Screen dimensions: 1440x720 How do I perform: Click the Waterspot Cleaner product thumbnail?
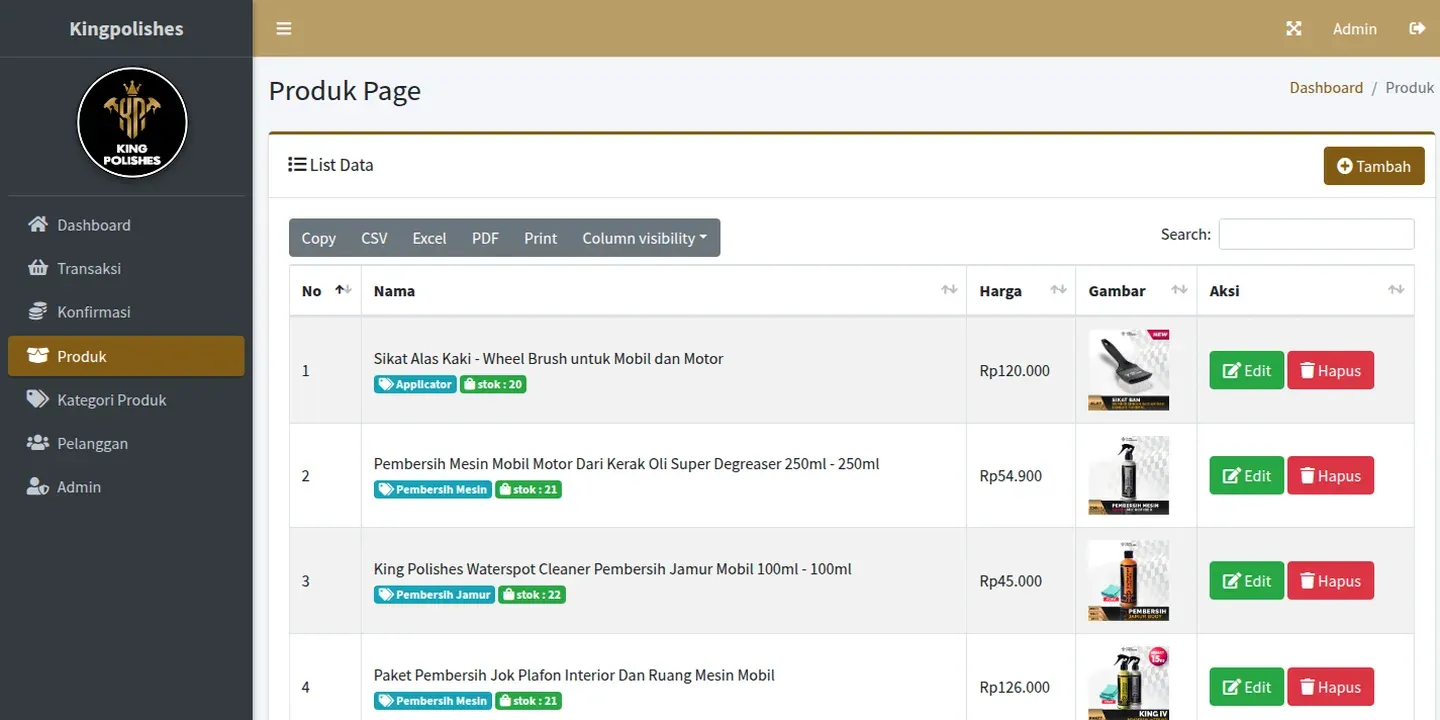1129,581
